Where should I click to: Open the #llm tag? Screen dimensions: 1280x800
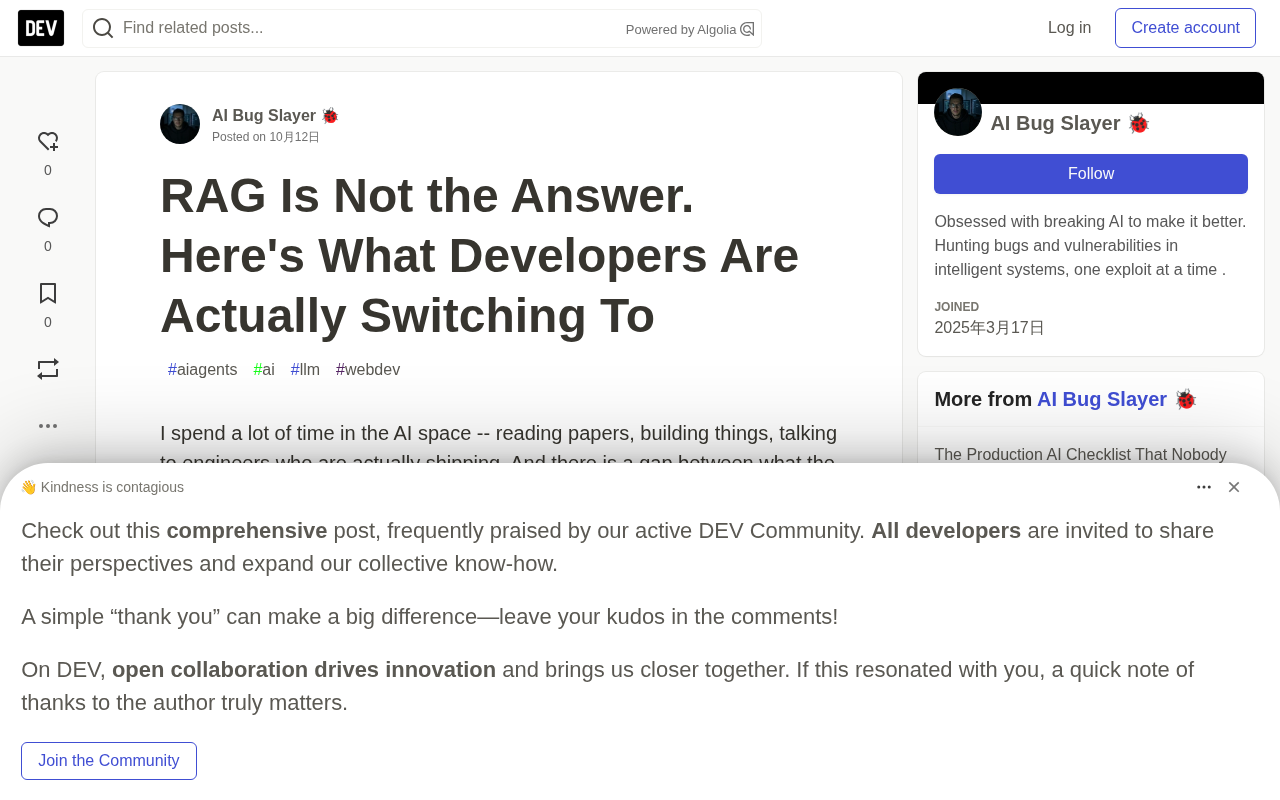[306, 370]
